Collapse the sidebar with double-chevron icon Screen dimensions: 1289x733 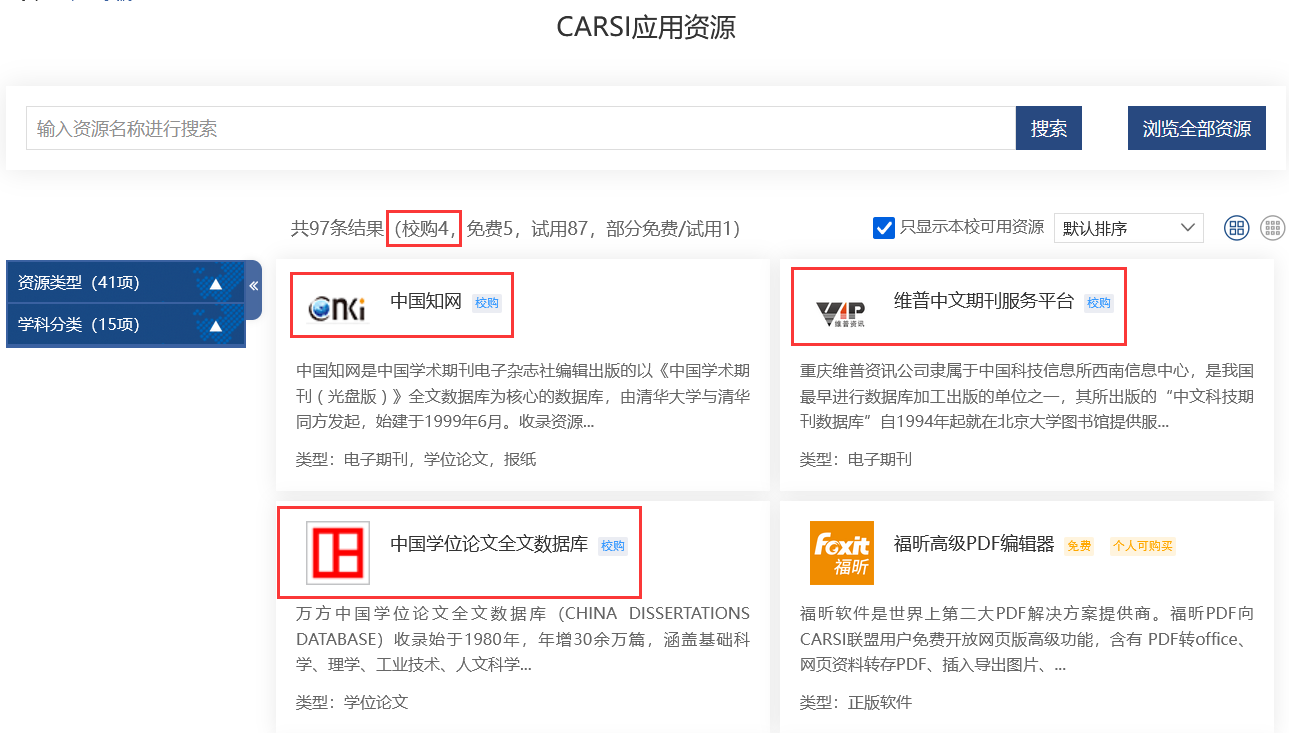click(x=254, y=286)
